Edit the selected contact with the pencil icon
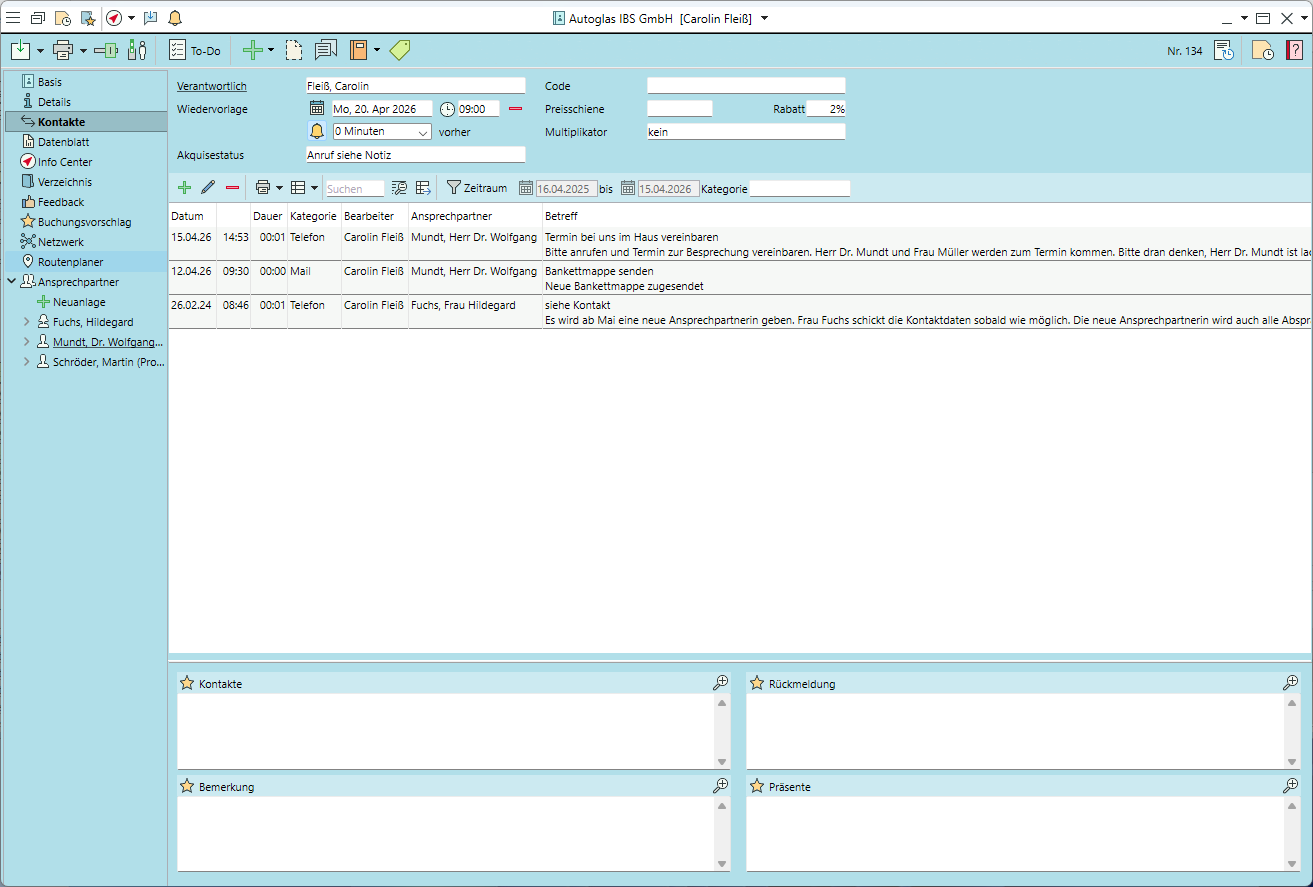The image size is (1313, 887). click(208, 188)
